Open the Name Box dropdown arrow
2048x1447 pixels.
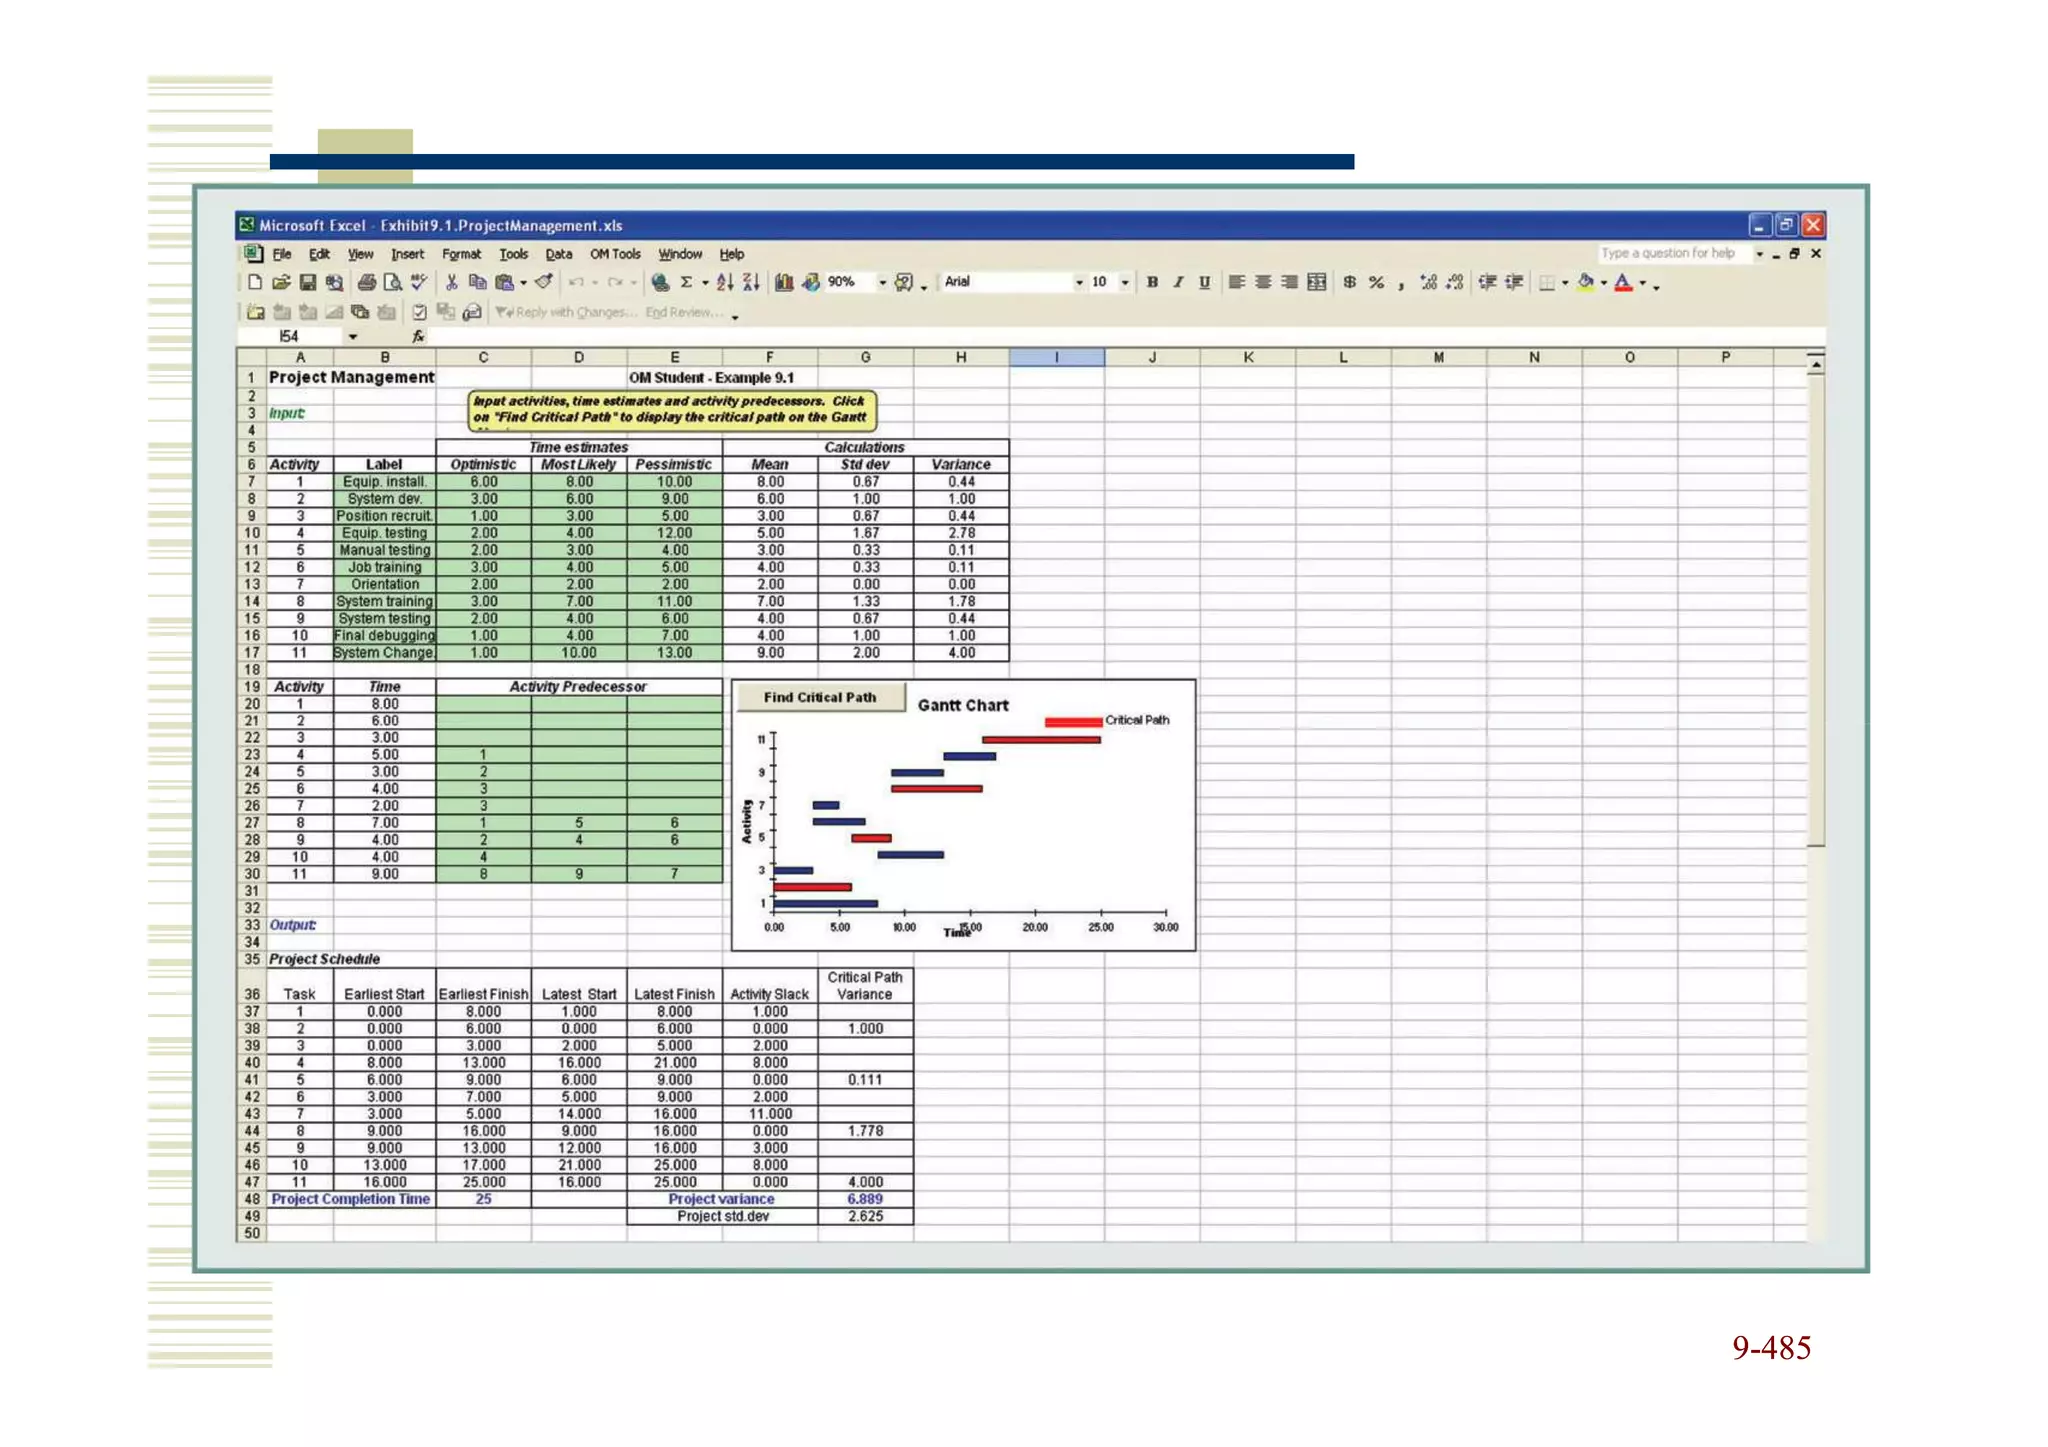pos(353,337)
